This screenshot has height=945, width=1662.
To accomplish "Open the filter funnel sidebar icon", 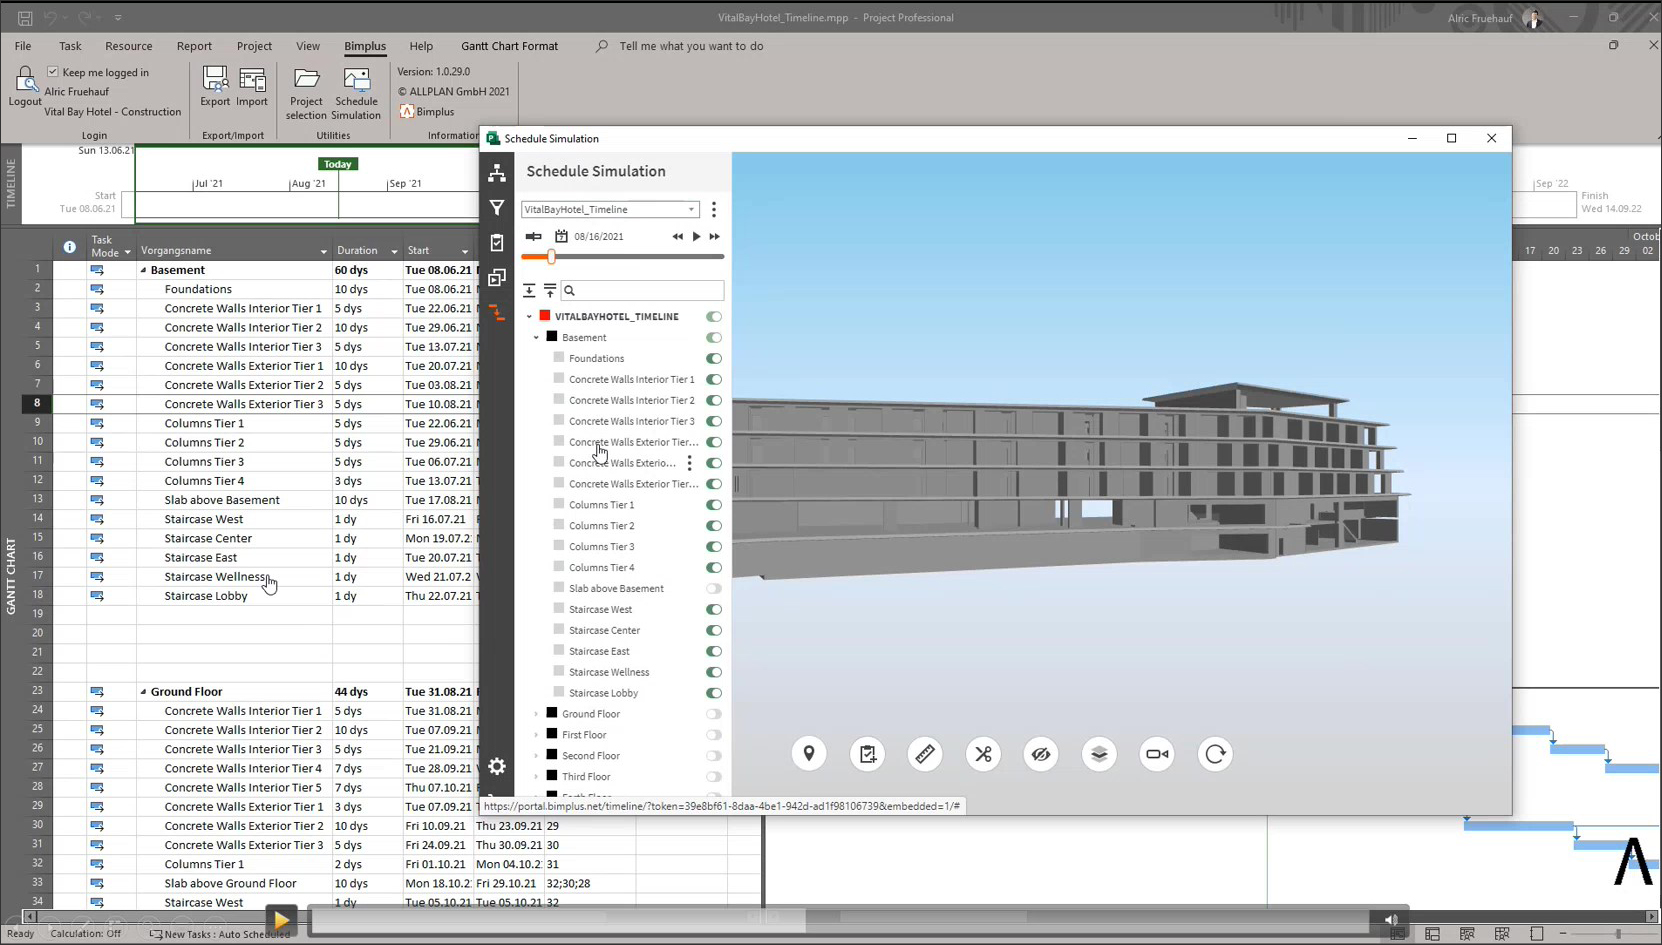I will pos(497,208).
